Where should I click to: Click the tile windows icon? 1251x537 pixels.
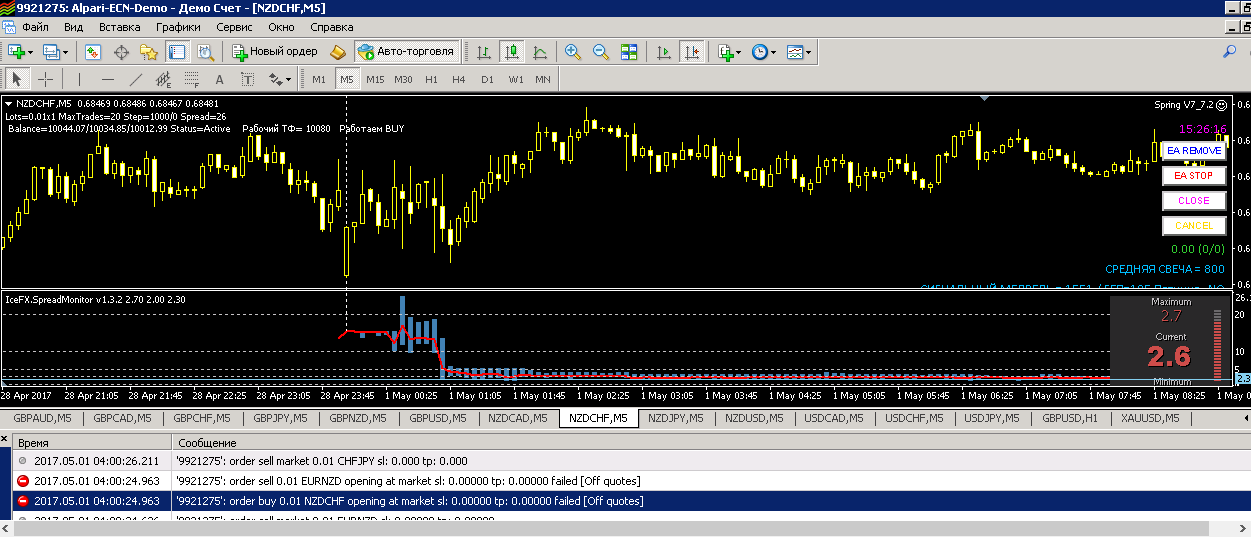[x=629, y=51]
